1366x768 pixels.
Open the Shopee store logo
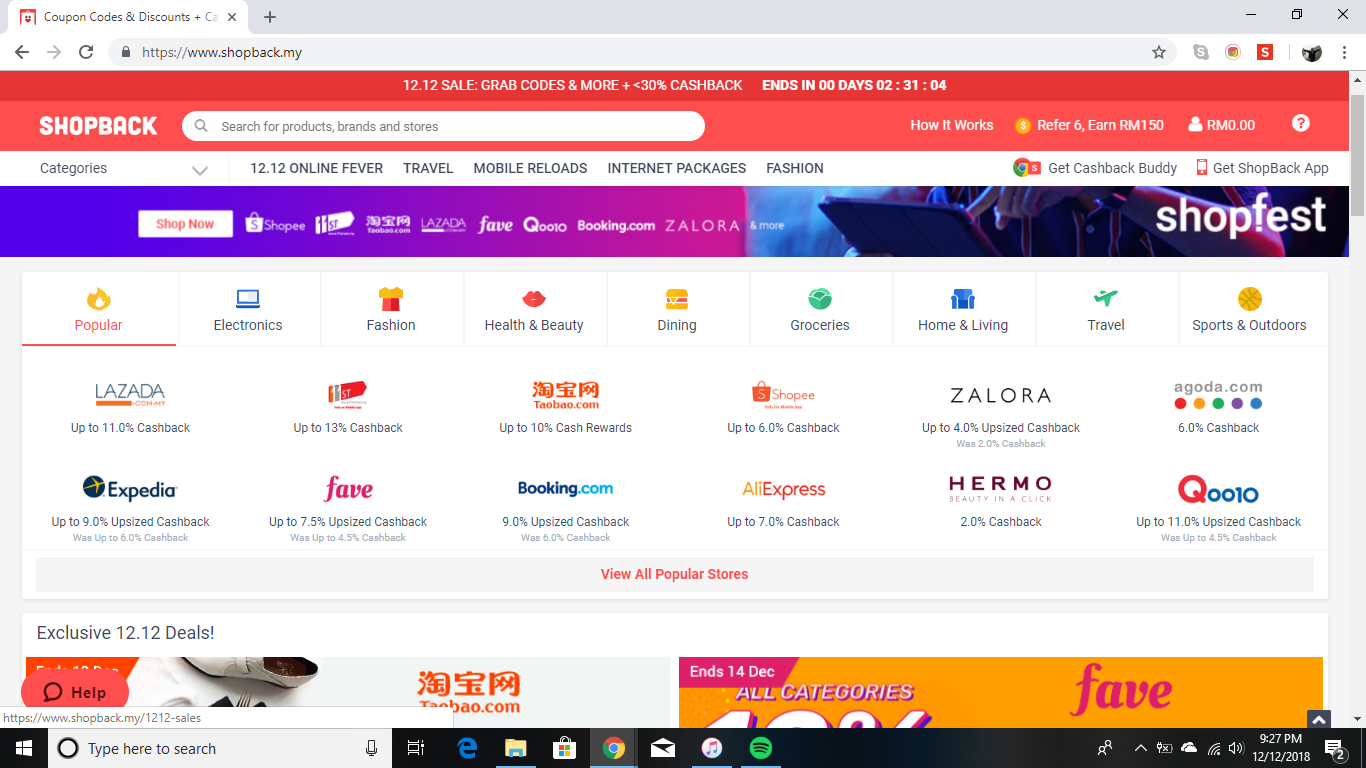(784, 394)
